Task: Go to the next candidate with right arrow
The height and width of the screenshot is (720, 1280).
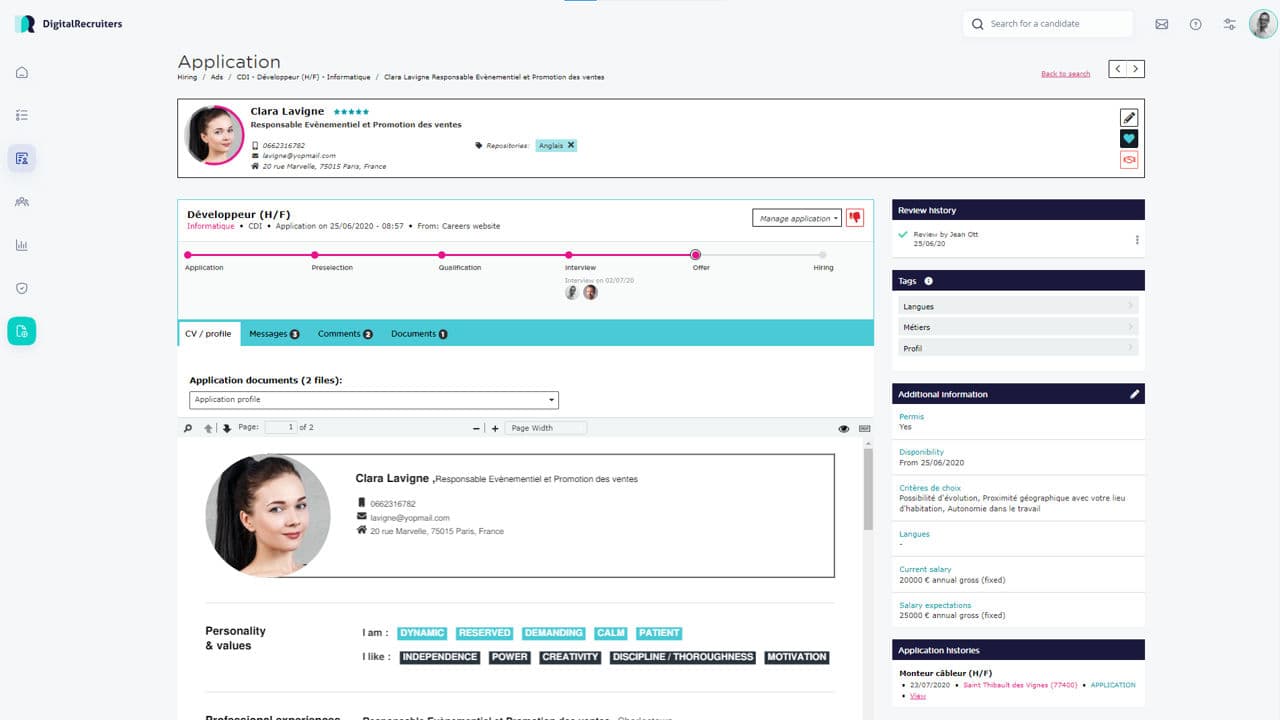Action: coord(1136,69)
